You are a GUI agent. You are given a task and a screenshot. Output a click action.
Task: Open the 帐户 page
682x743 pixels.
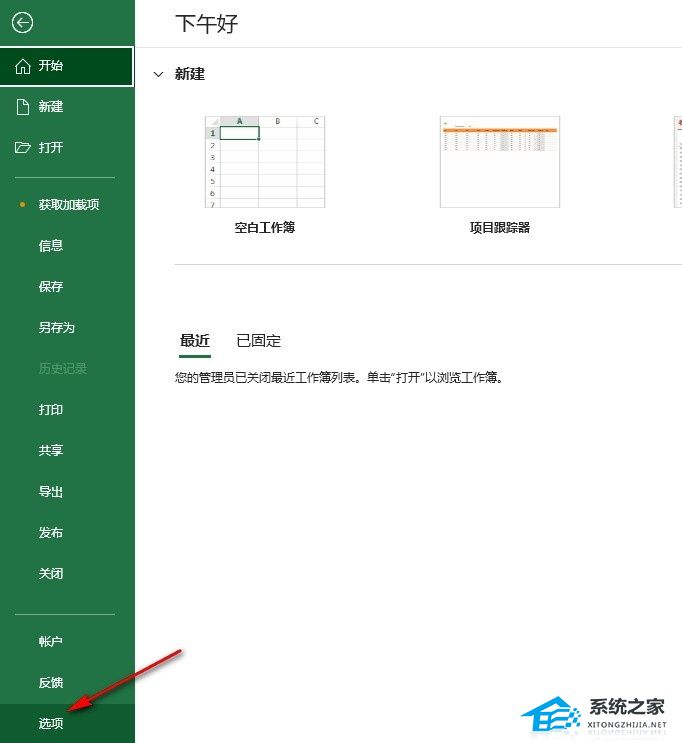point(67,641)
